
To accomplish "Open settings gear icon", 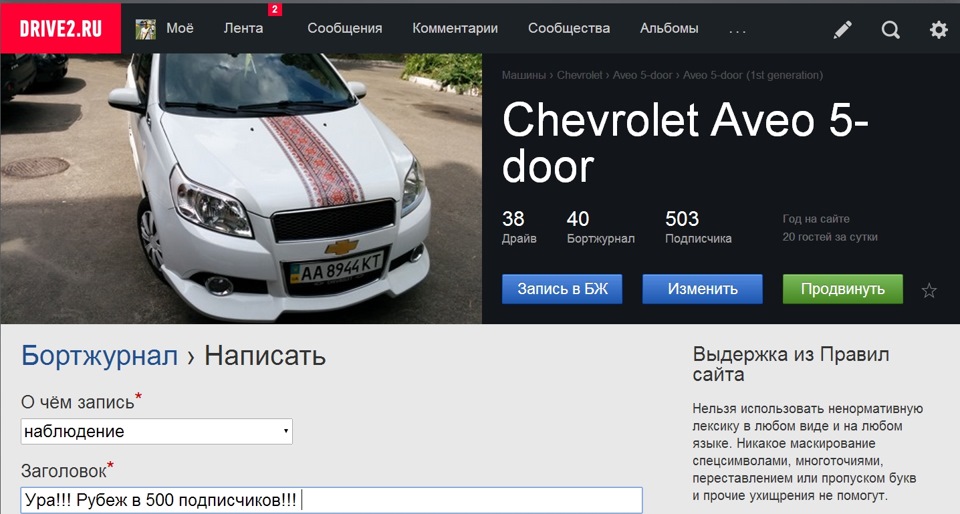I will point(939,29).
